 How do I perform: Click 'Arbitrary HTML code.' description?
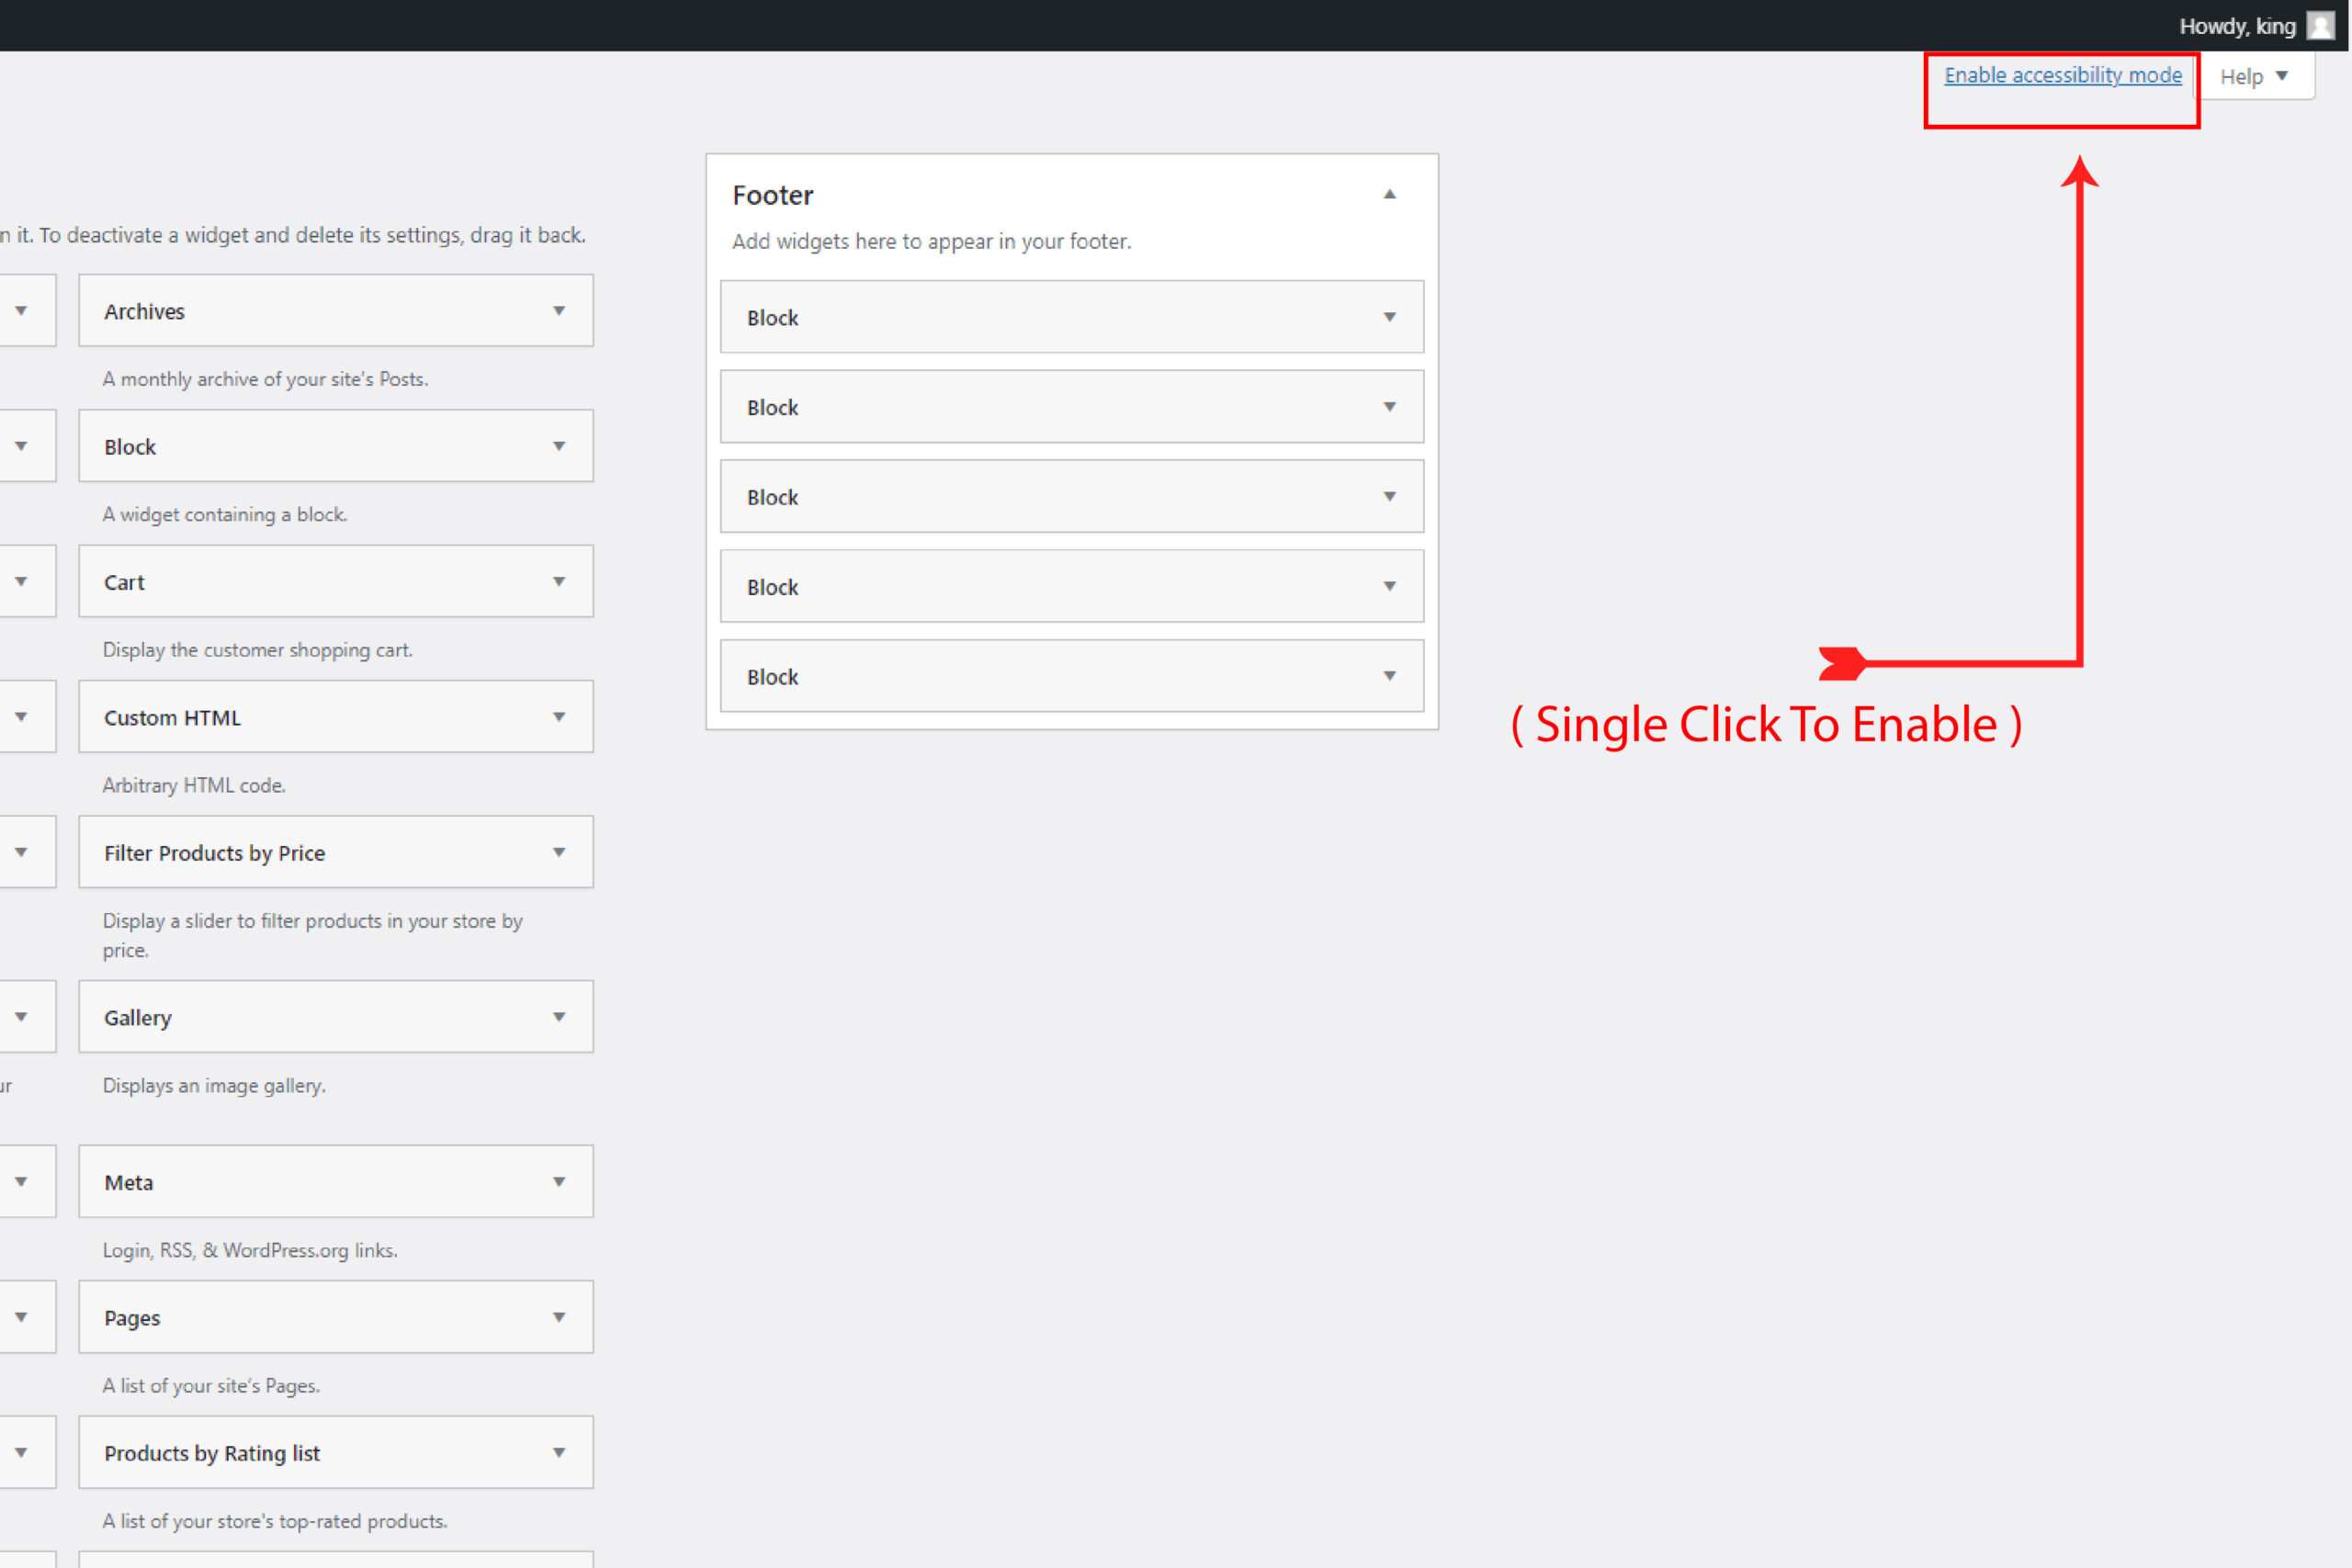[x=194, y=785]
